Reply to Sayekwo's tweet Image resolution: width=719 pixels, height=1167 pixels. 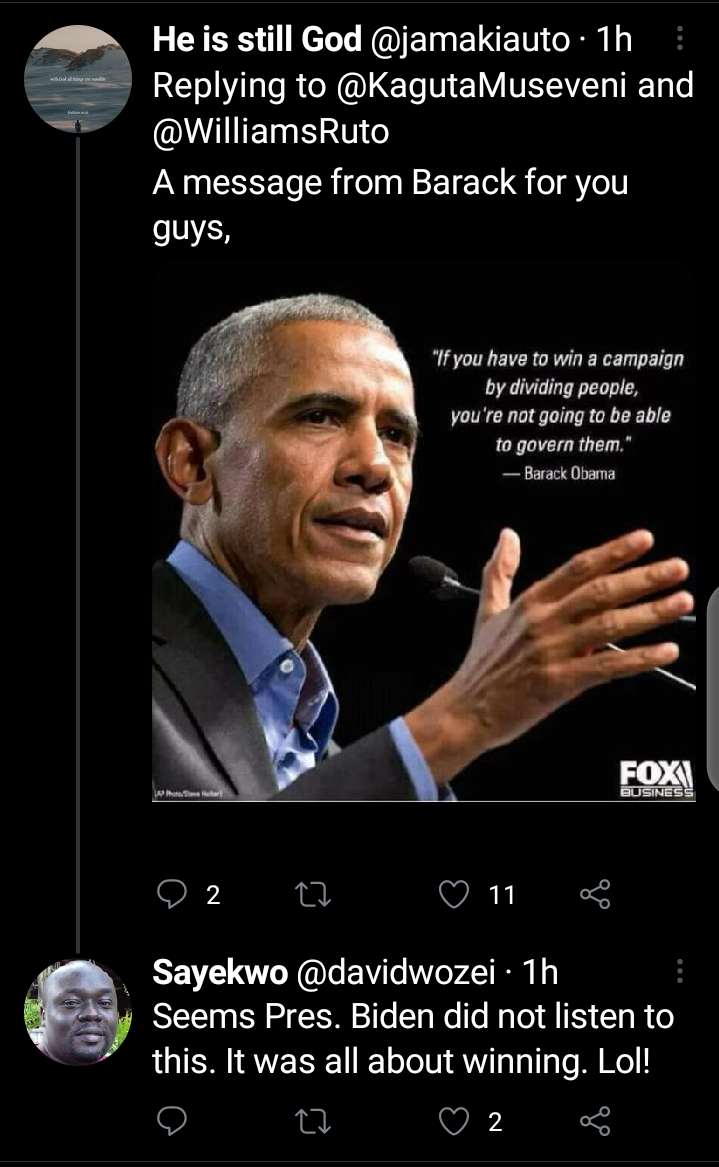[x=172, y=1121]
